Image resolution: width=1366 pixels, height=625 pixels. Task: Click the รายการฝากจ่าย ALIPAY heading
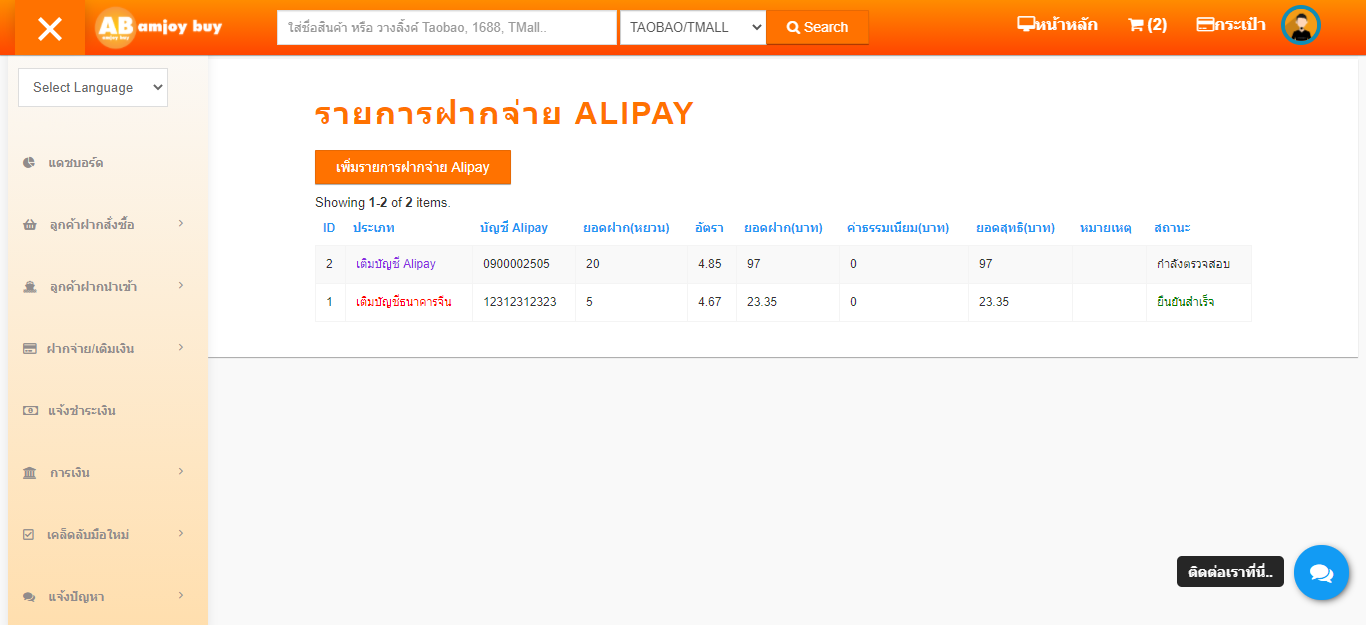coord(504,114)
